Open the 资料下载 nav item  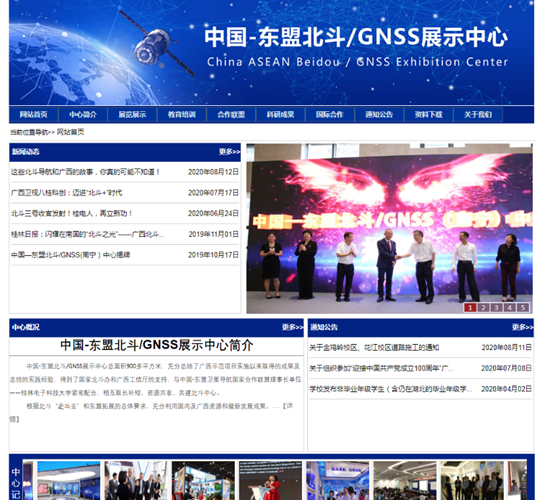(428, 114)
